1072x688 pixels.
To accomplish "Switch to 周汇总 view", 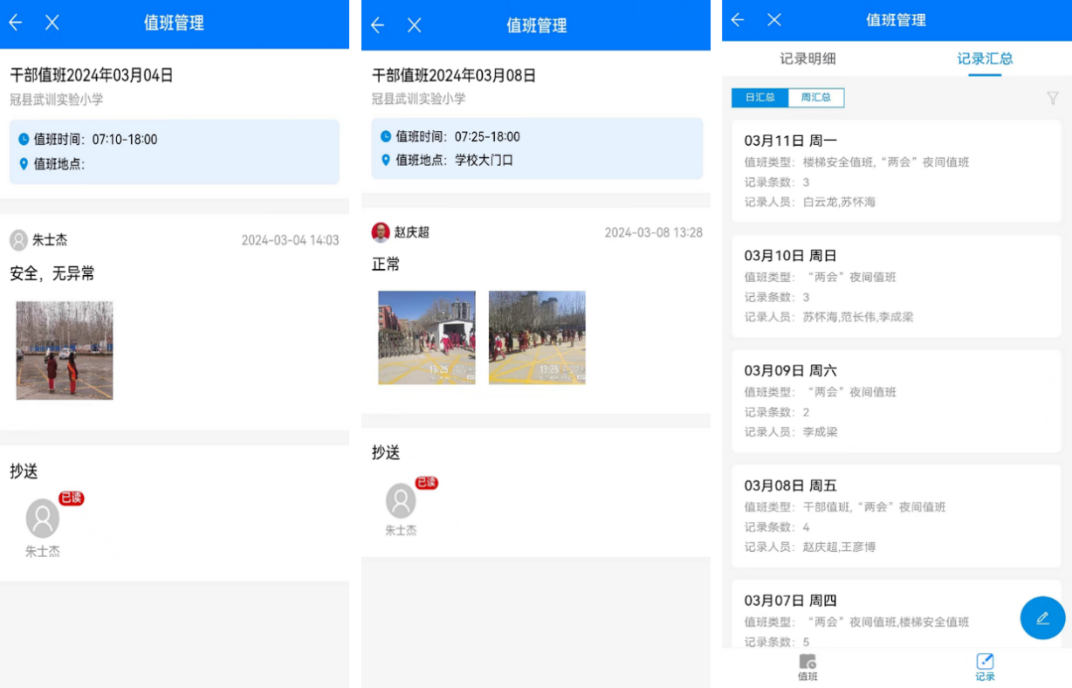I will point(816,98).
